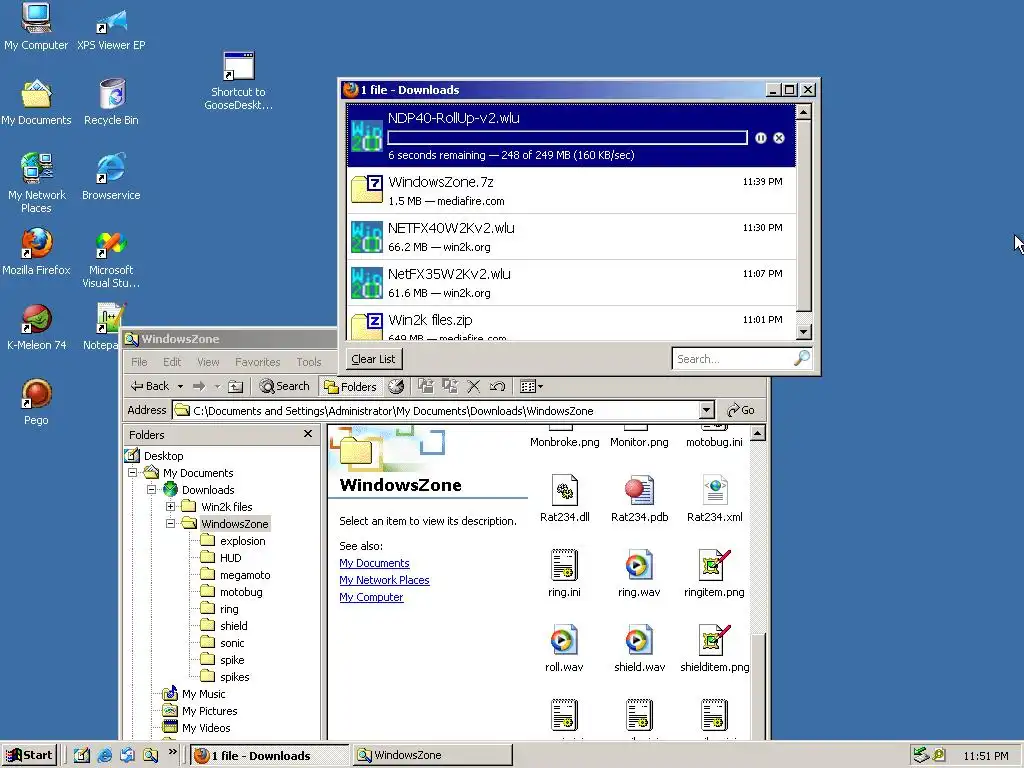Open the Back history dropdown arrow

[x=181, y=387]
